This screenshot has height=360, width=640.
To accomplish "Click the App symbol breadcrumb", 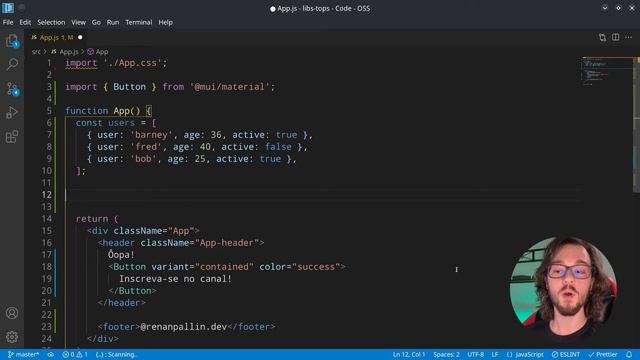I will click(x=98, y=52).
